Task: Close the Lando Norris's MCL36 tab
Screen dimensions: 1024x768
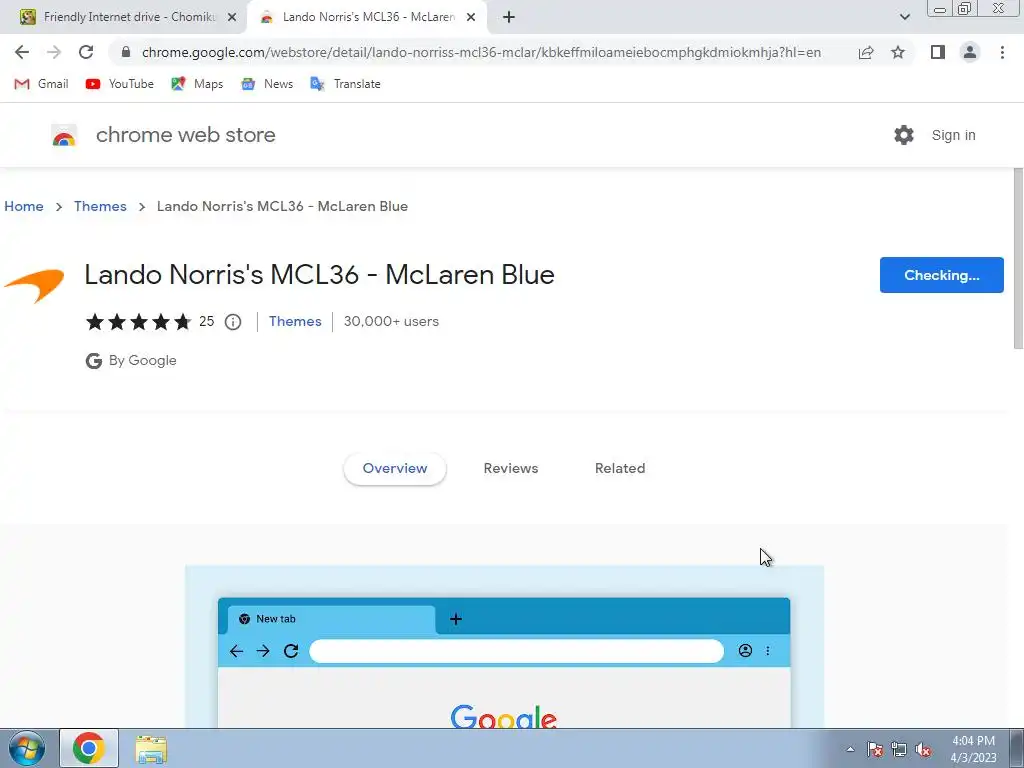Action: pos(471,17)
